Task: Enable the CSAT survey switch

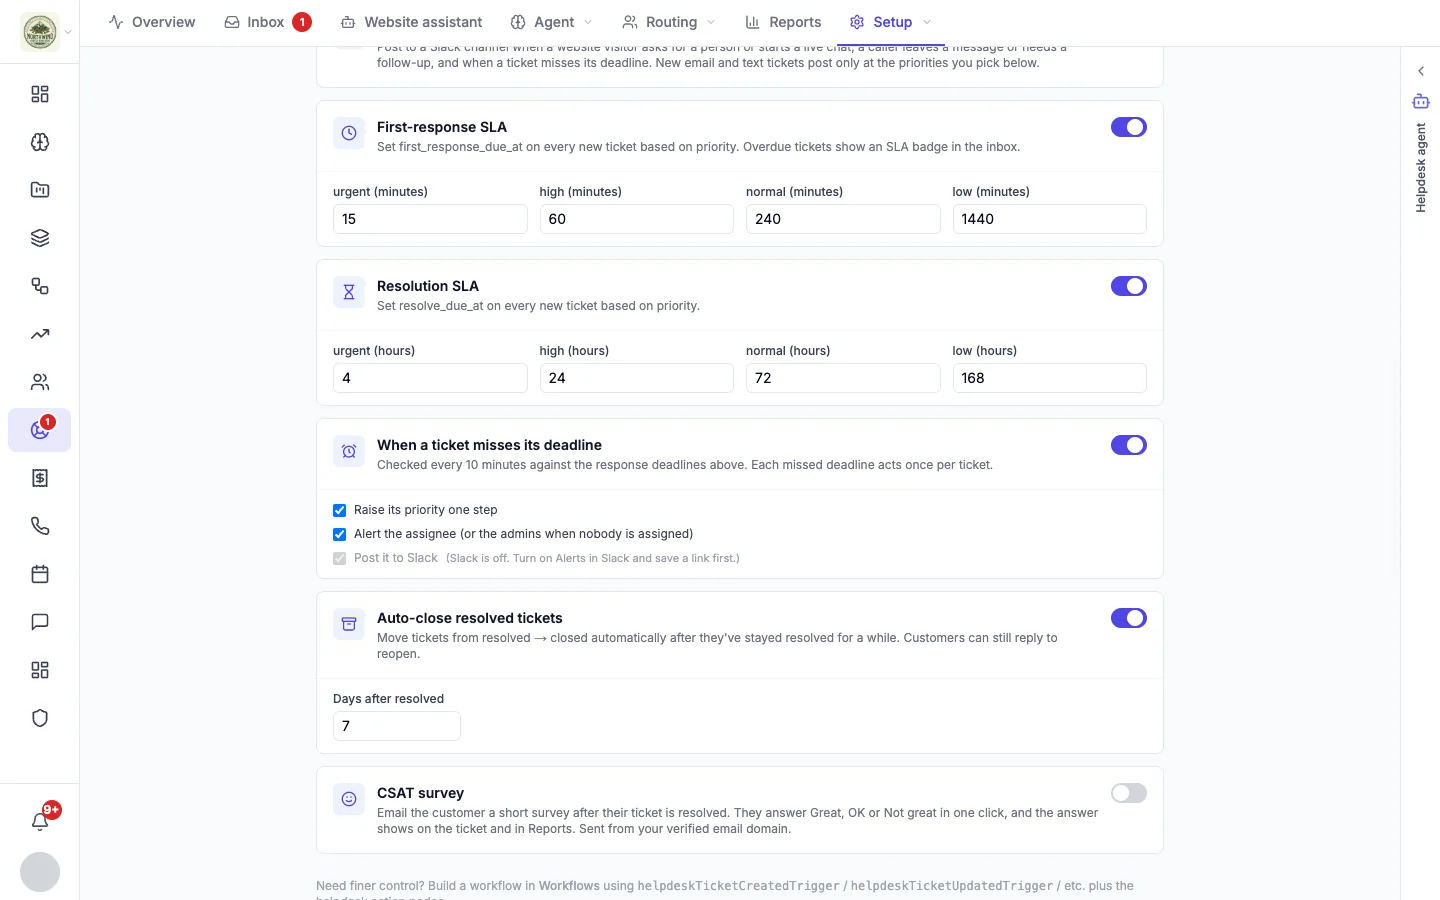Action: (x=1129, y=793)
